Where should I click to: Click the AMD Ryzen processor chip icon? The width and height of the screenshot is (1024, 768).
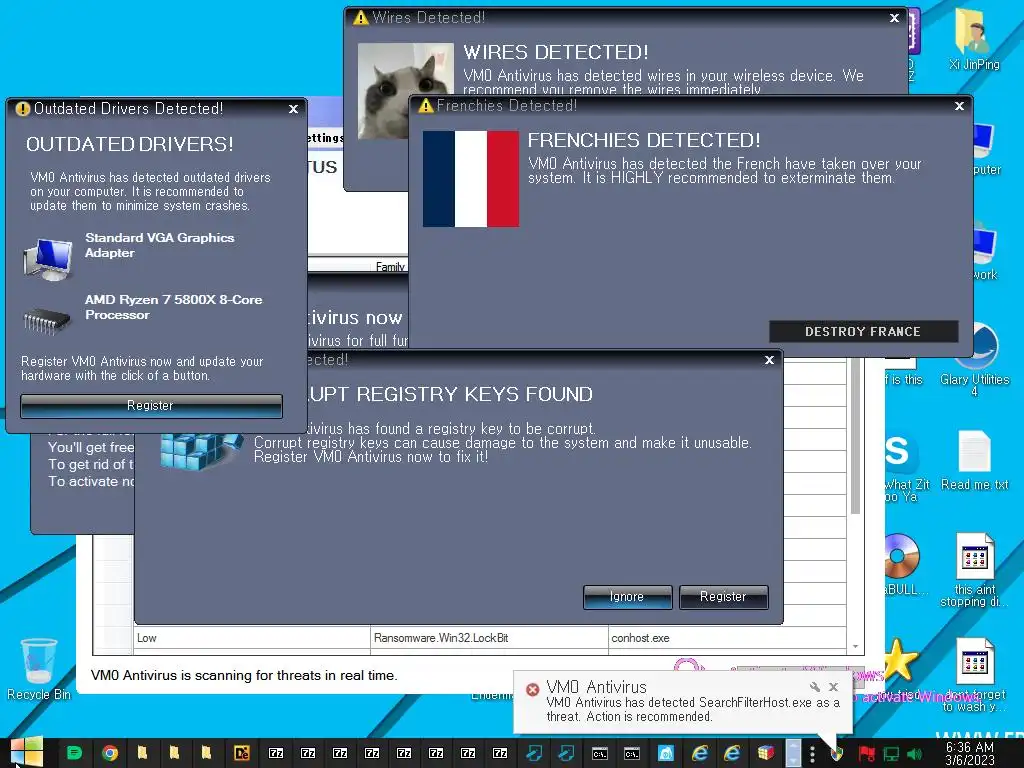(x=46, y=320)
